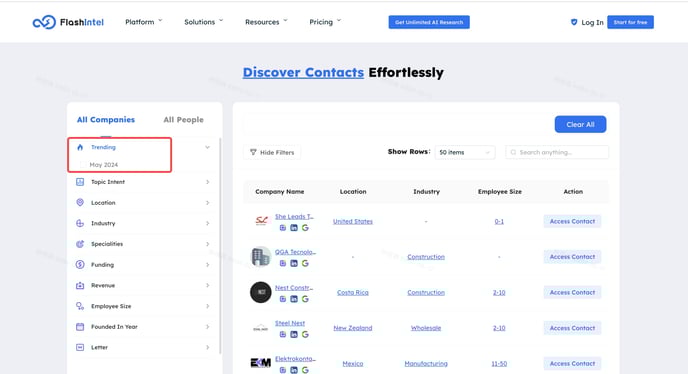Access Contact for Steel Nest row

[572, 328]
